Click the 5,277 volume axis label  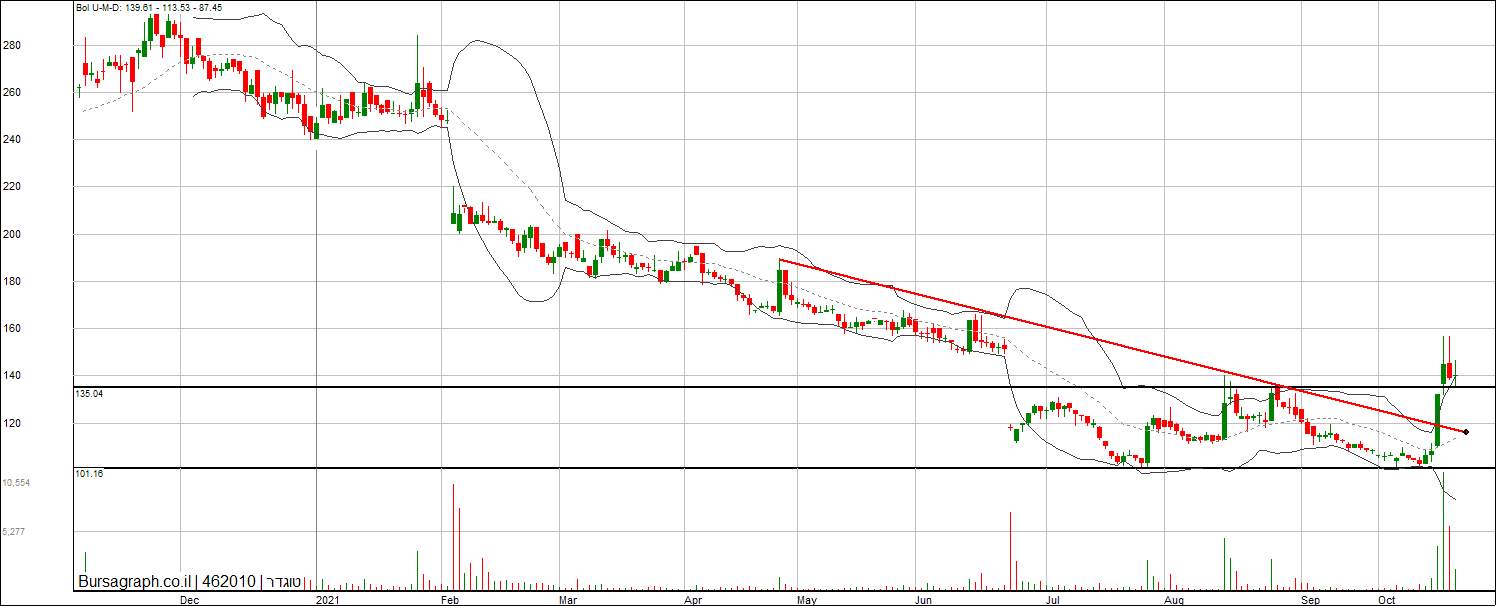pos(14,532)
